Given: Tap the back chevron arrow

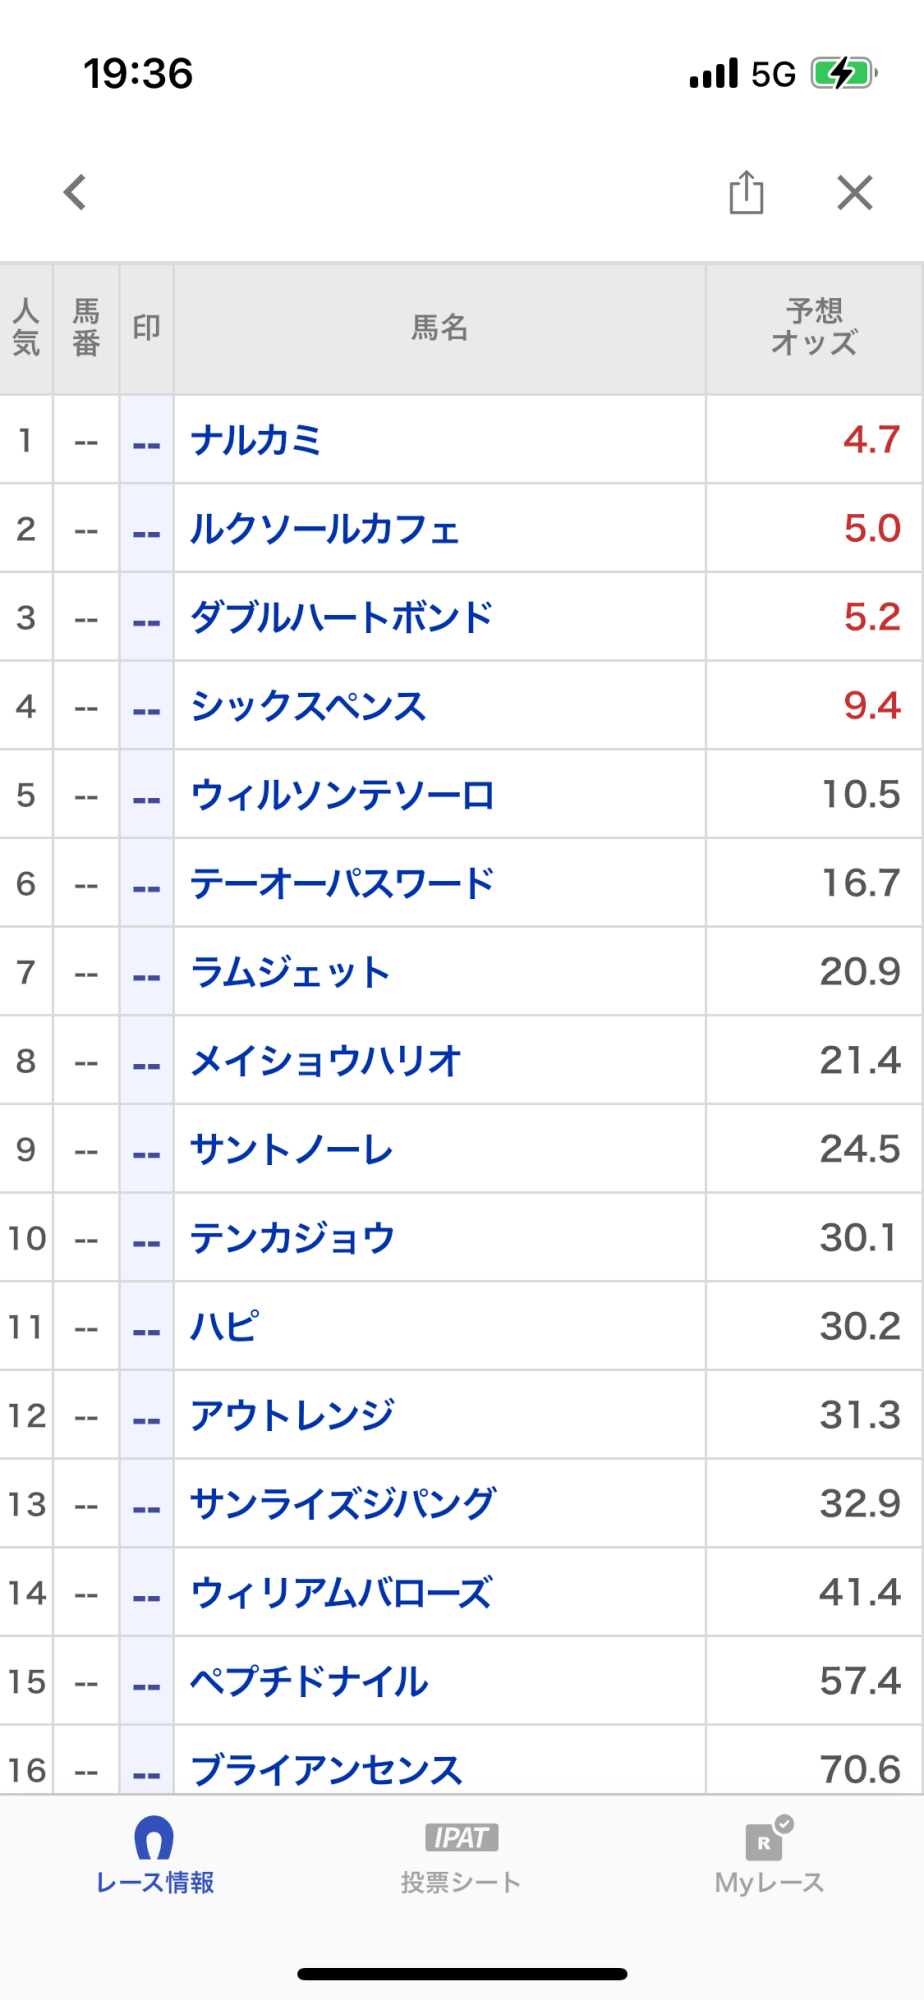Looking at the screenshot, I should click(75, 192).
